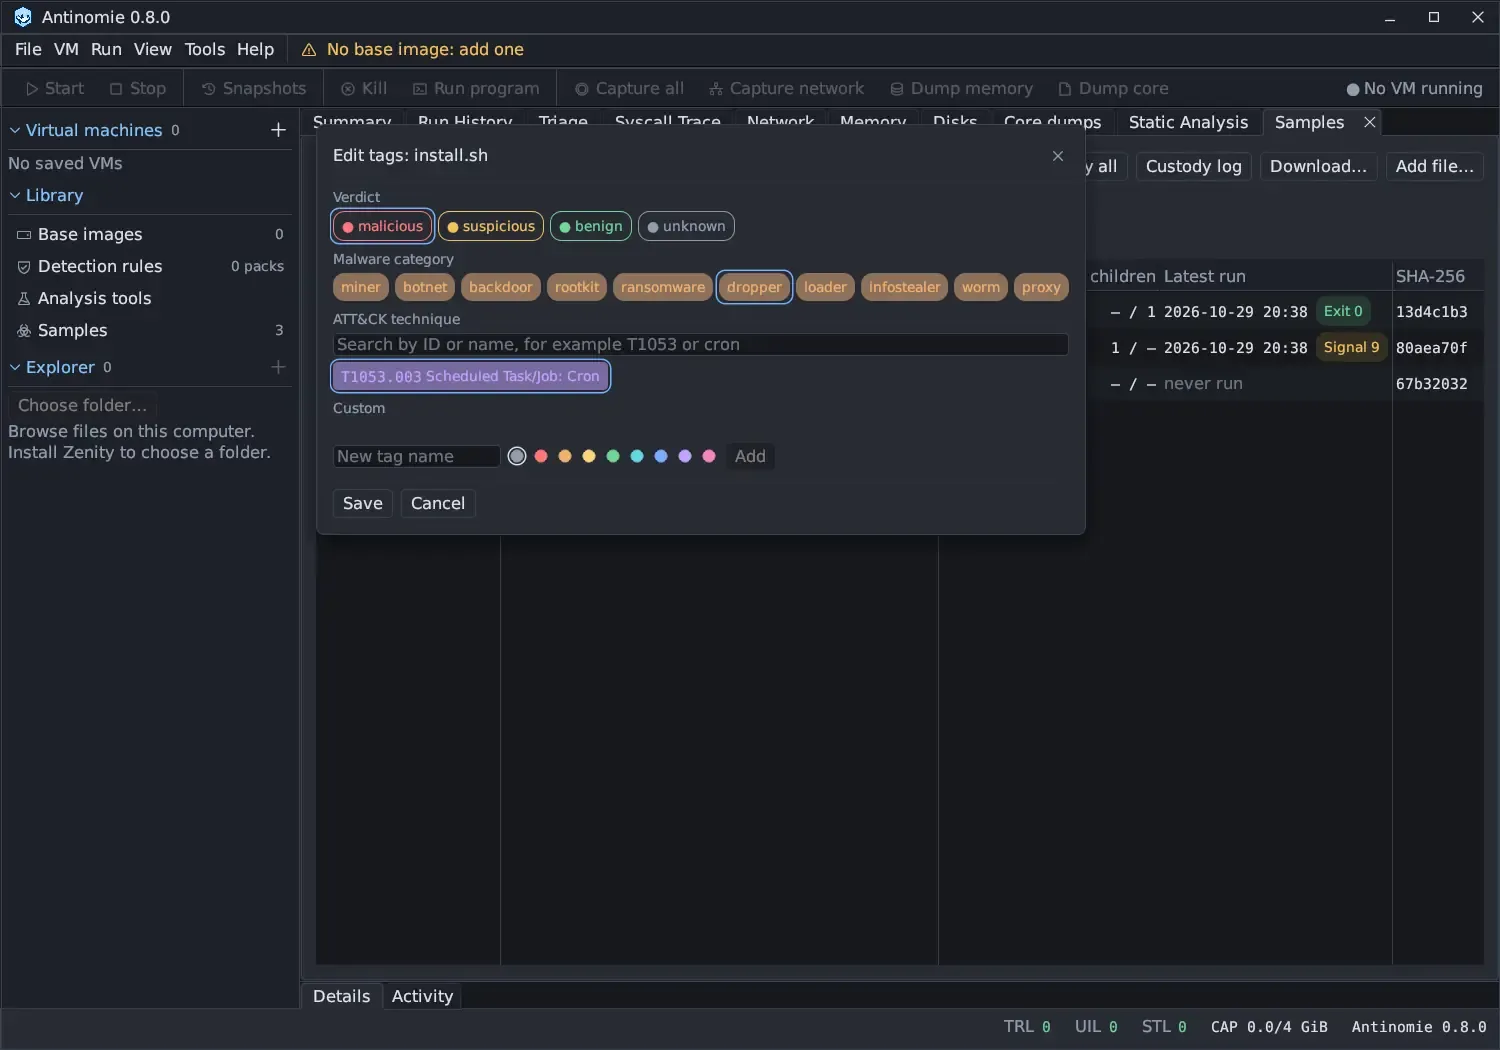Toggle the unknown verdict tag
Image resolution: width=1500 pixels, height=1050 pixels.
click(x=686, y=226)
